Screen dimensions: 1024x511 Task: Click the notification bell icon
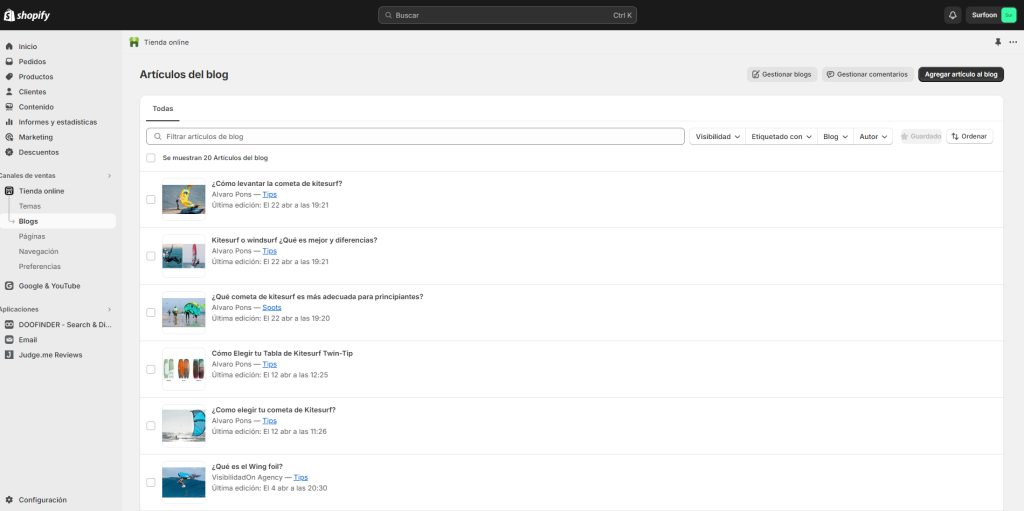952,15
